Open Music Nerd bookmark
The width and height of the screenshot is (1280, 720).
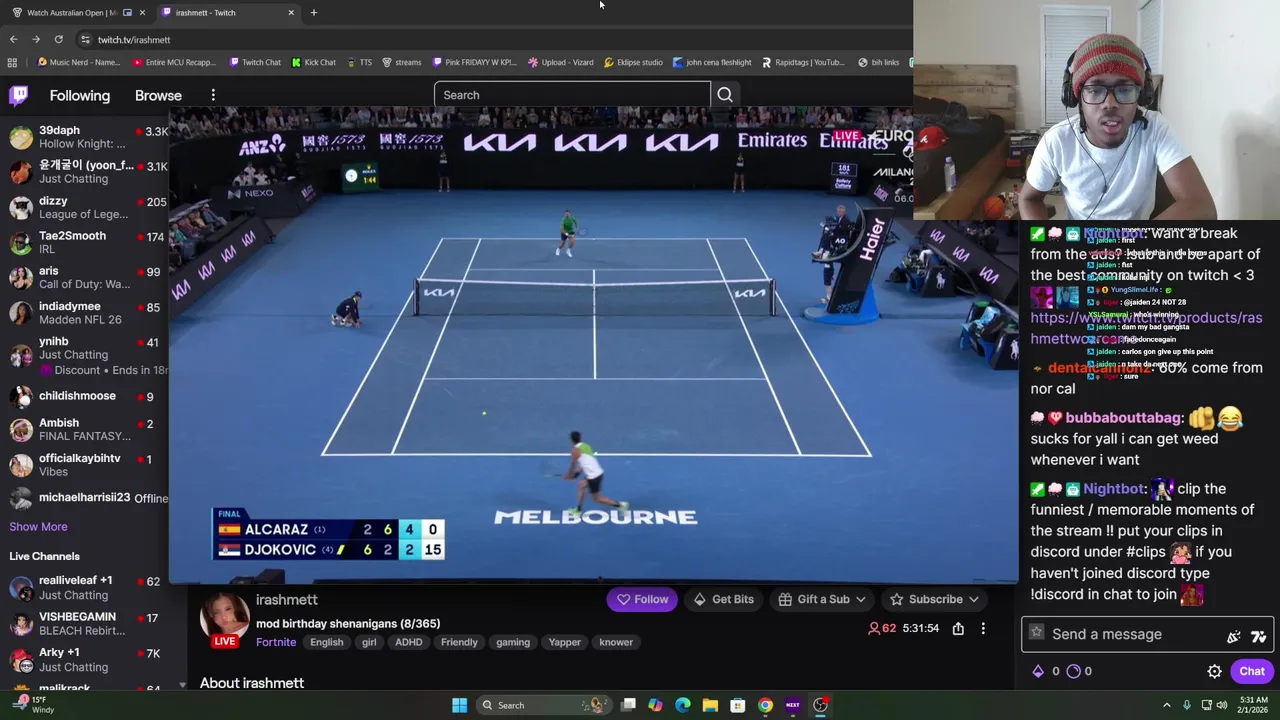point(78,62)
